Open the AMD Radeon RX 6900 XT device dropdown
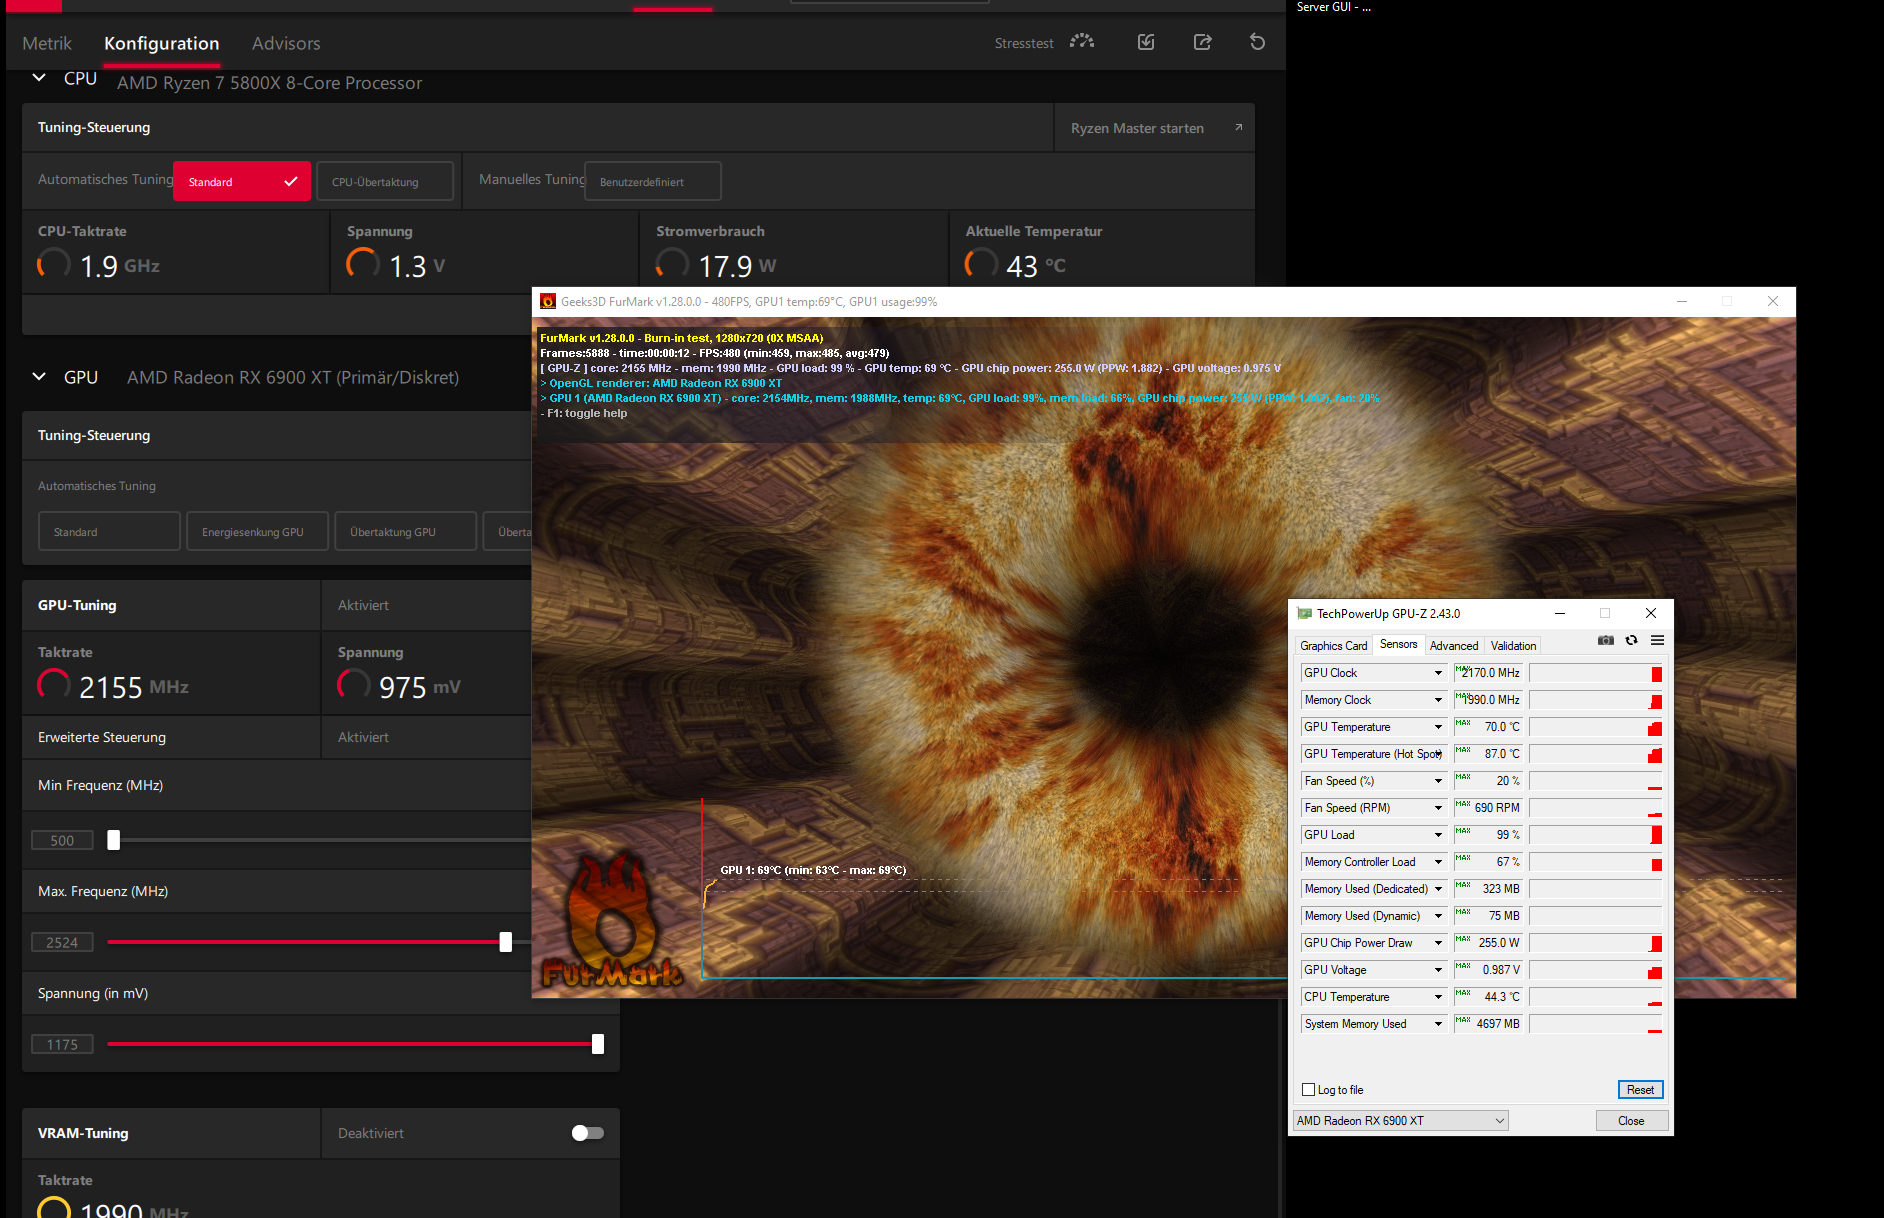Image resolution: width=1884 pixels, height=1218 pixels. click(x=1400, y=1121)
